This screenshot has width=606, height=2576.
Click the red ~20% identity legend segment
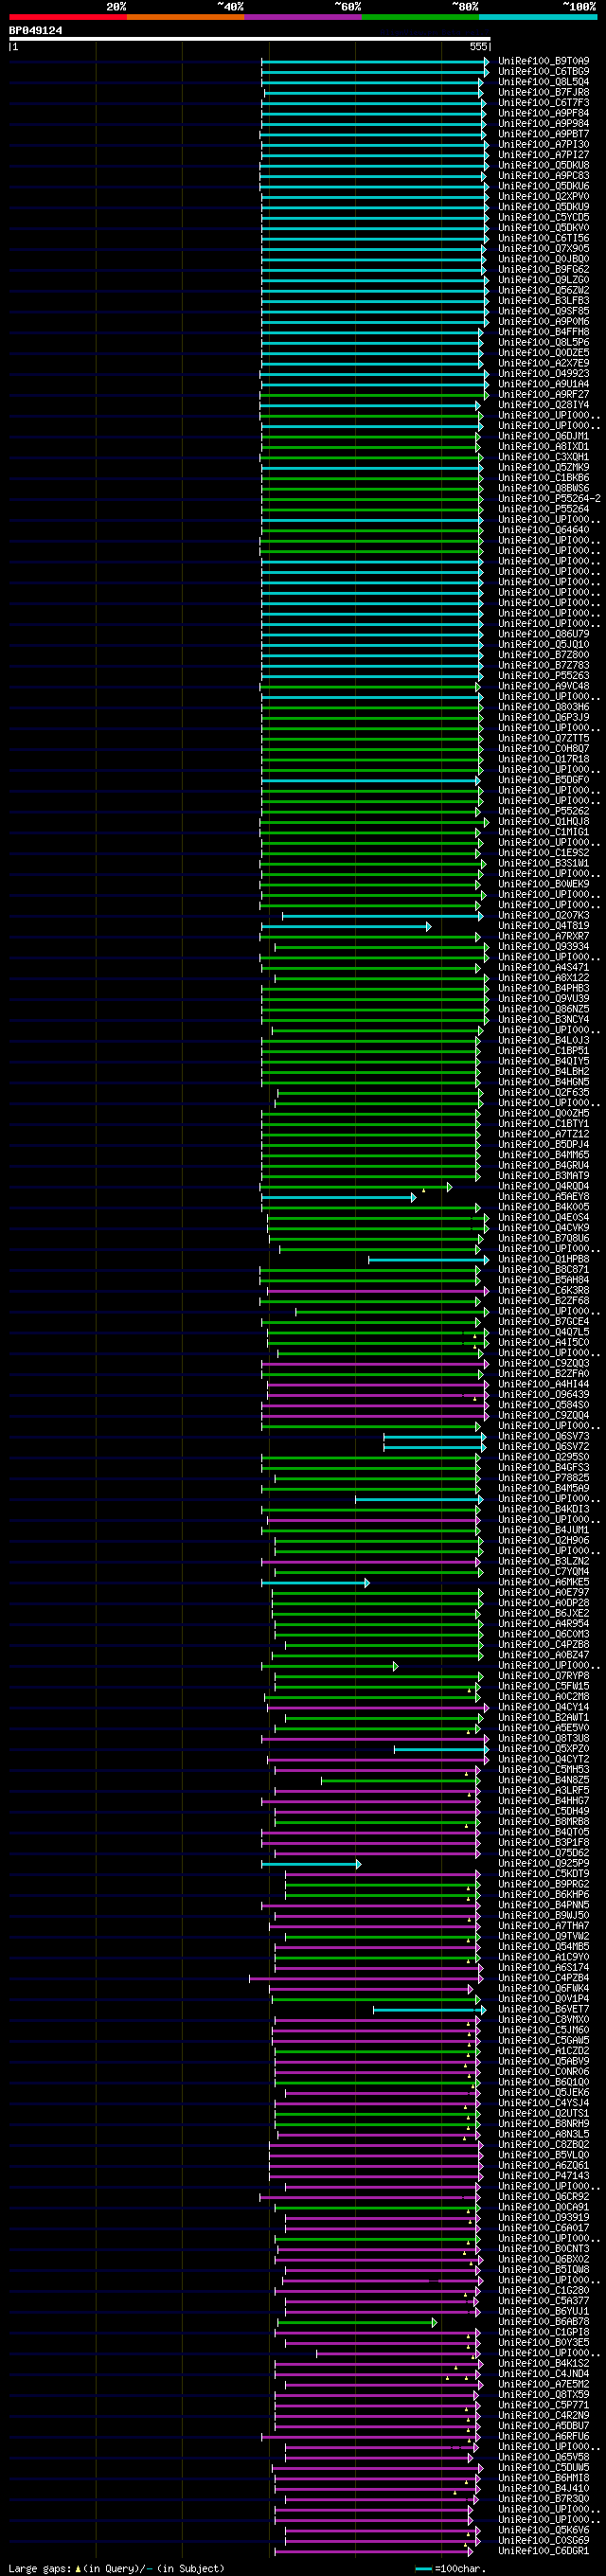tap(68, 17)
